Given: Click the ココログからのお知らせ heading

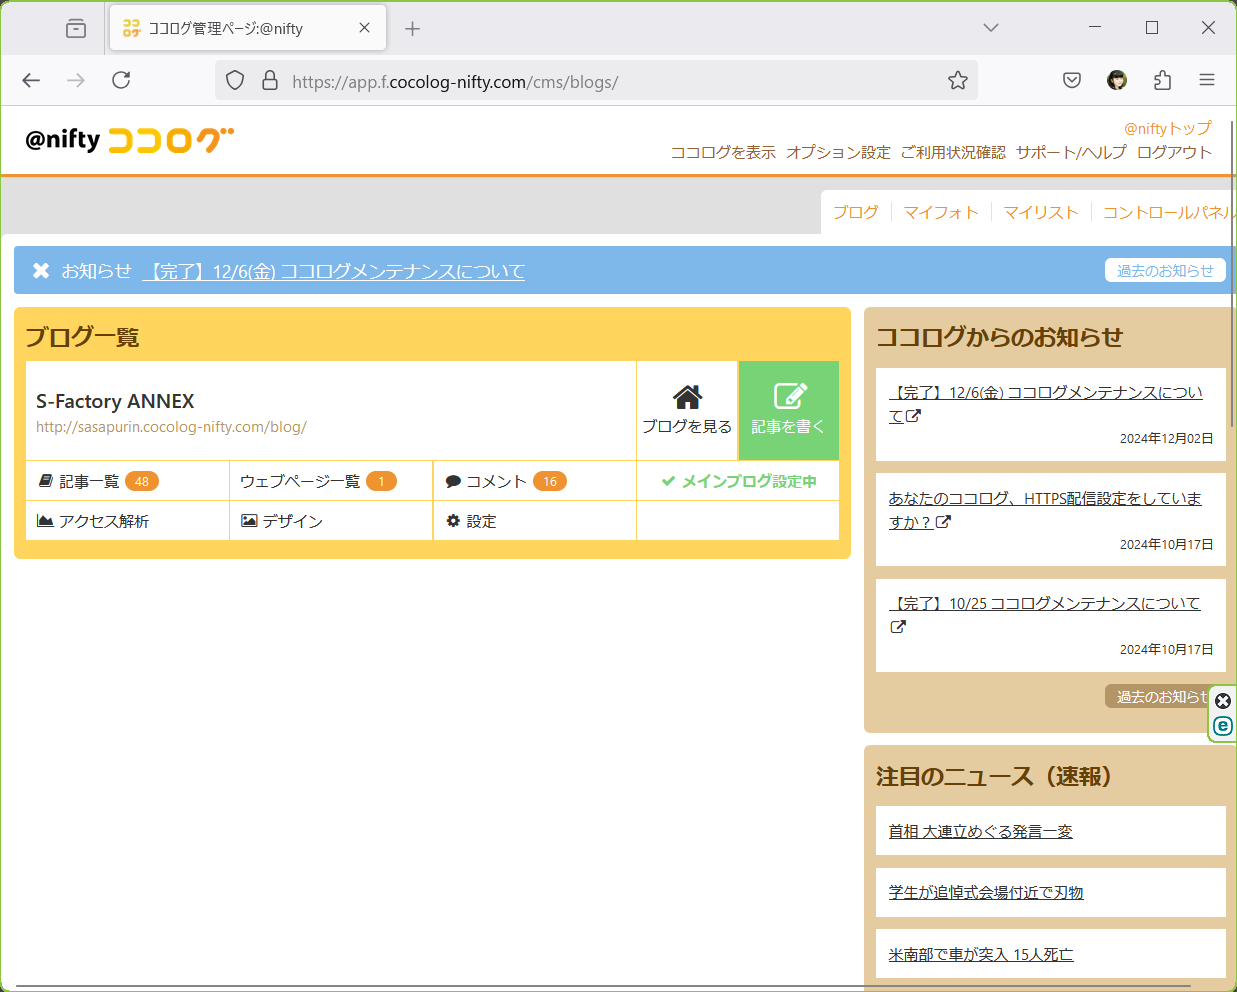Looking at the screenshot, I should click(1000, 337).
